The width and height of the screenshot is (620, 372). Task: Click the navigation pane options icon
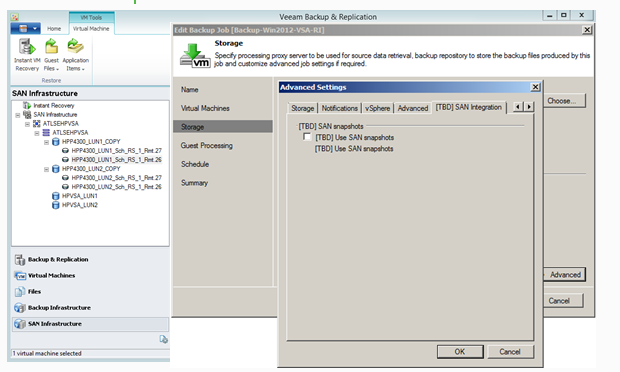[163, 339]
